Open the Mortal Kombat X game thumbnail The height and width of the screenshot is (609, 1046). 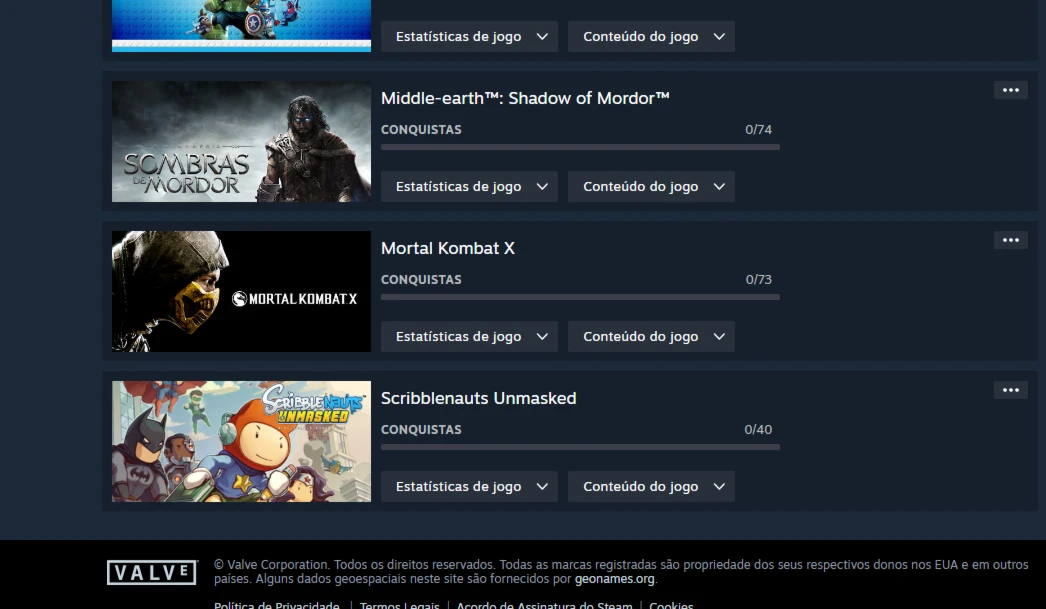(241, 291)
